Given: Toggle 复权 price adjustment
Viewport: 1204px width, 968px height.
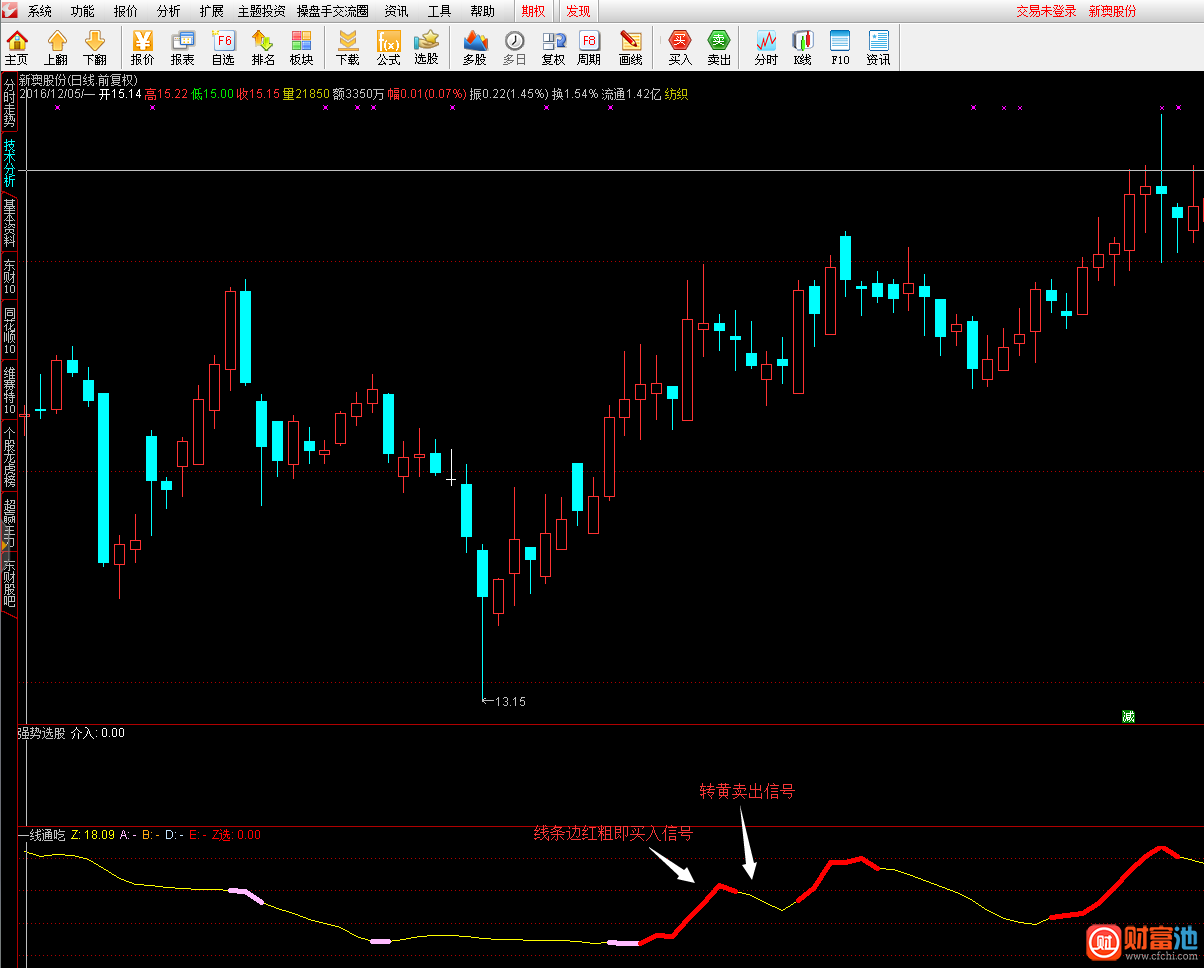Looking at the screenshot, I should (553, 47).
